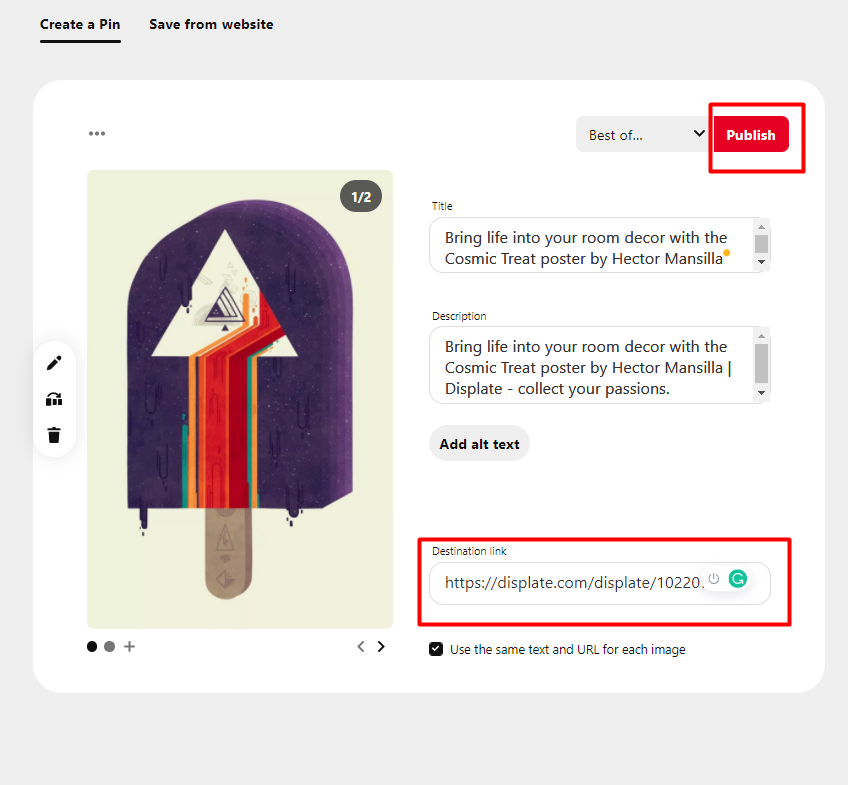This screenshot has width=848, height=785.
Task: Delete the image with the trash icon
Action: click(54, 435)
